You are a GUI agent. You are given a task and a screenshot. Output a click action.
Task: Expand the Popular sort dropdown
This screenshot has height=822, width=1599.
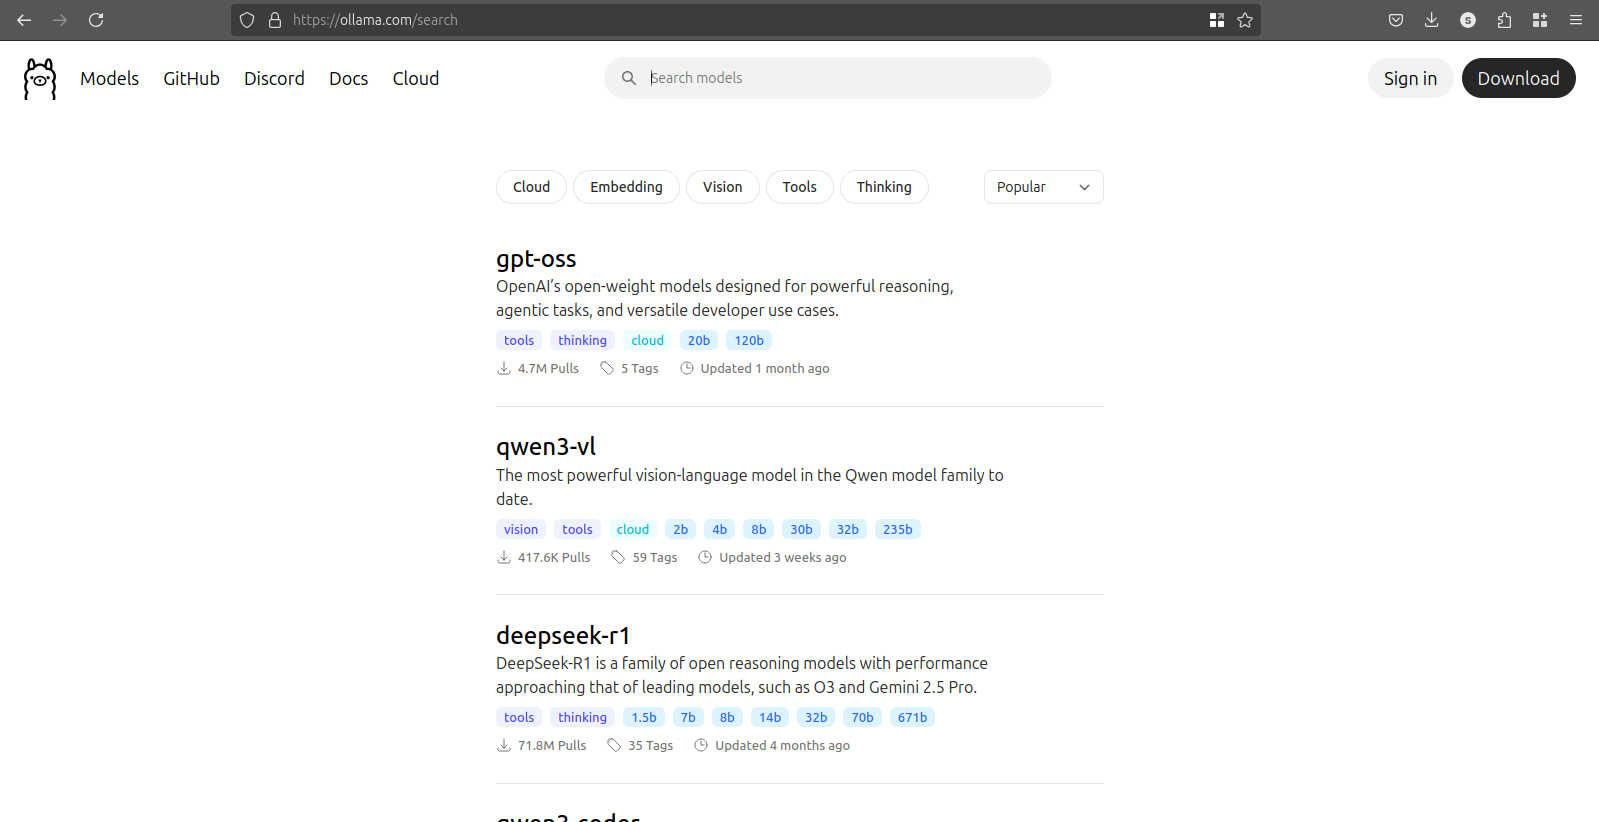pyautogui.click(x=1043, y=187)
